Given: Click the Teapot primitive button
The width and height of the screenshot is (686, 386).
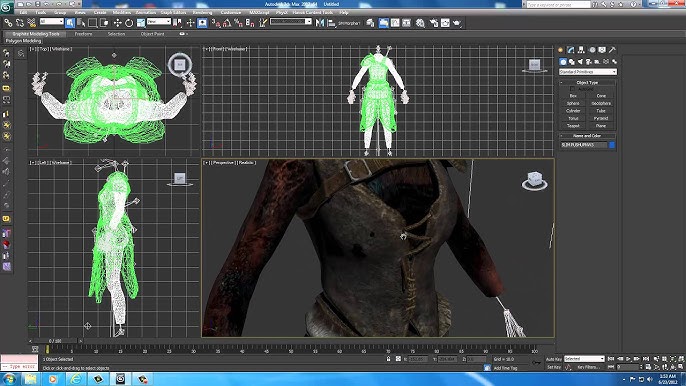Looking at the screenshot, I should coord(573,126).
